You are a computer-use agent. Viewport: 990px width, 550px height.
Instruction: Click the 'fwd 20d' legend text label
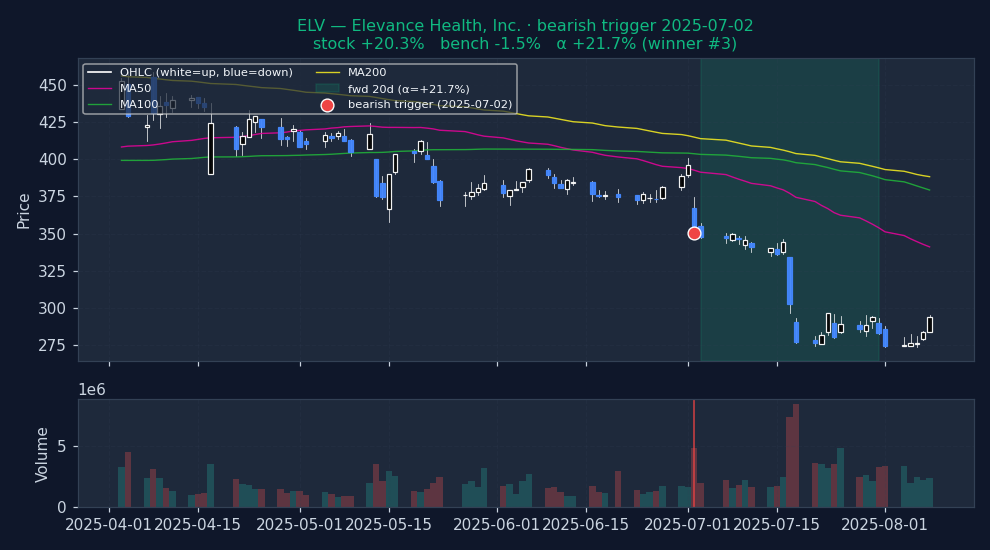coord(408,89)
